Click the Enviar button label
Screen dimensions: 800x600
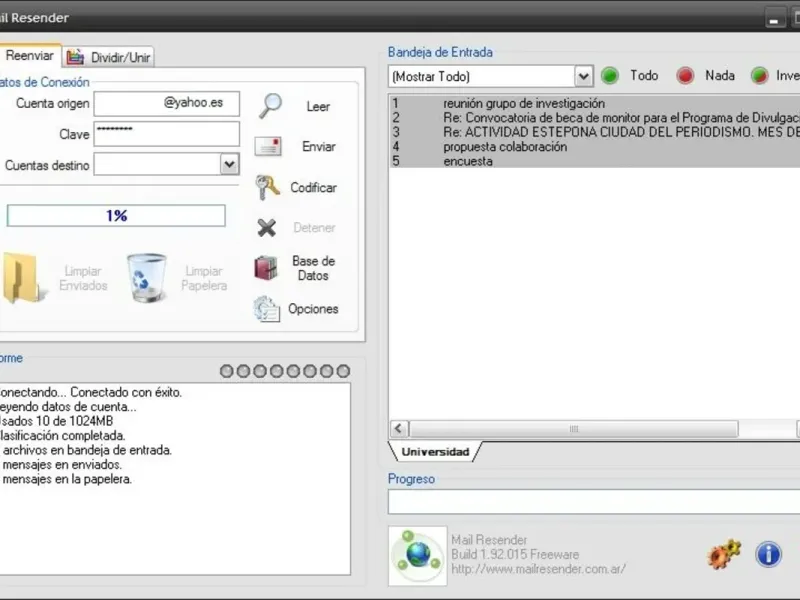[318, 147]
